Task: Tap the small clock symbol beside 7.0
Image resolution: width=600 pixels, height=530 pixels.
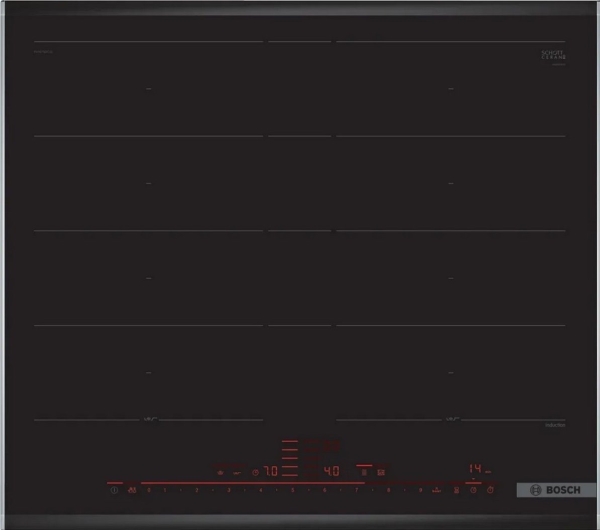Action: point(256,473)
